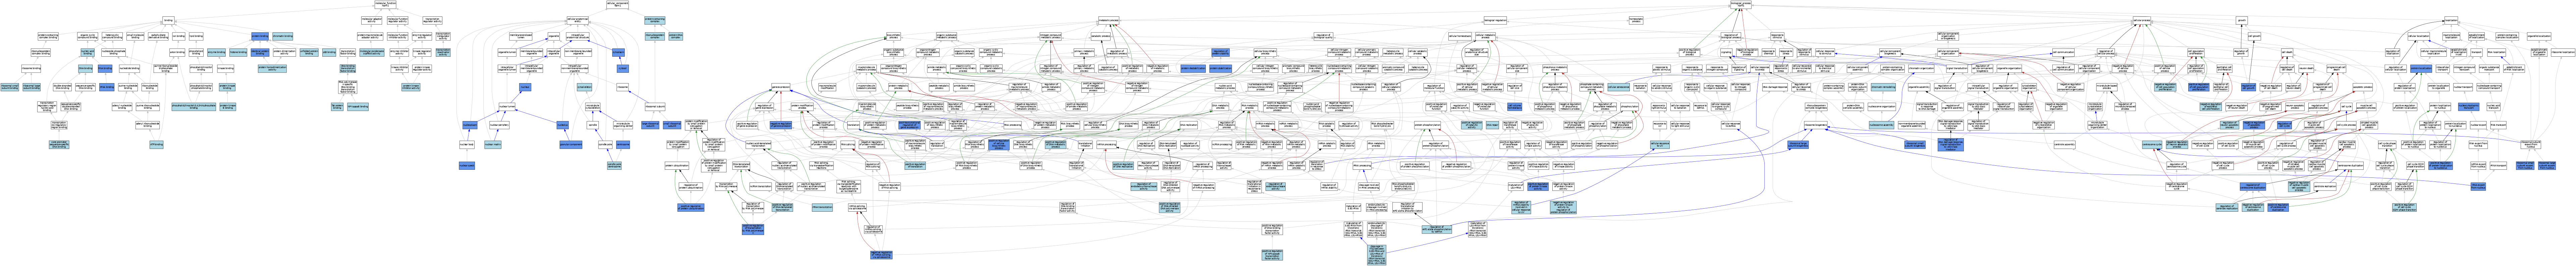The width and height of the screenshot is (2576, 266).
Task: Select the blue 'nucleoplasm' node
Action: click(x=470, y=125)
